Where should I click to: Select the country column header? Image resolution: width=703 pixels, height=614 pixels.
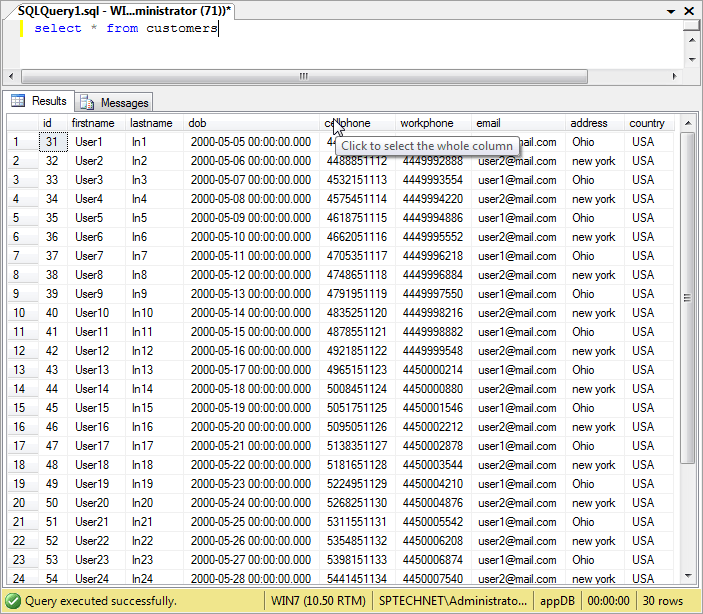pyautogui.click(x=649, y=123)
